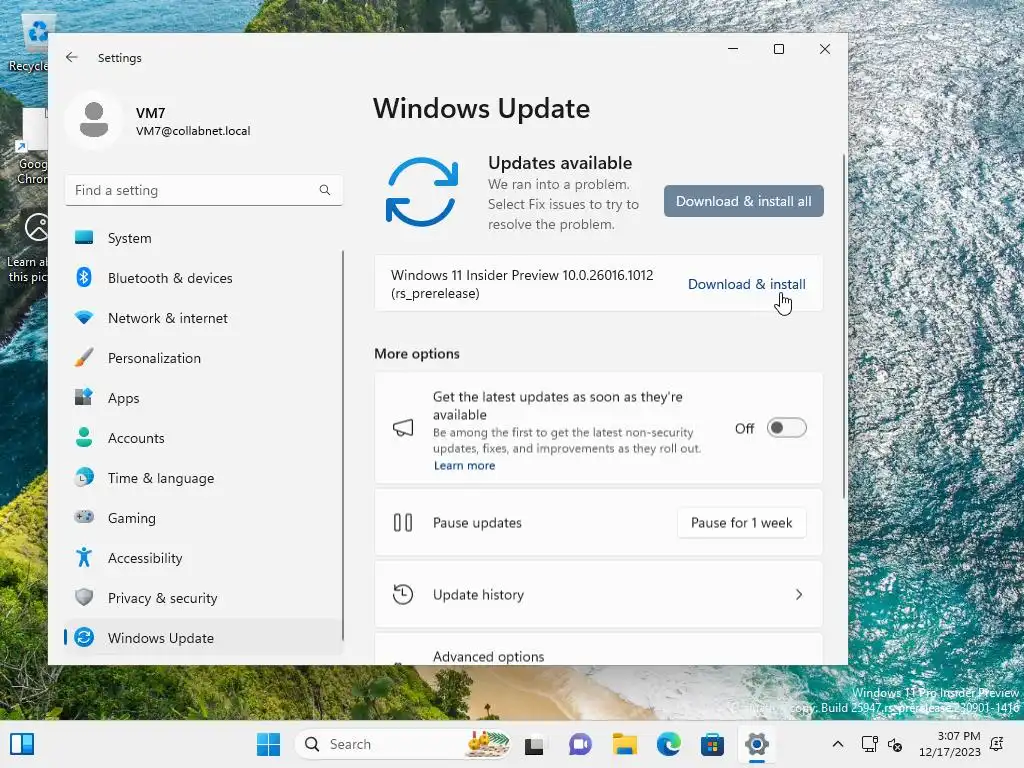
Task: Click the clock showing 3:07 PM on the taskbar
Action: pos(958,736)
